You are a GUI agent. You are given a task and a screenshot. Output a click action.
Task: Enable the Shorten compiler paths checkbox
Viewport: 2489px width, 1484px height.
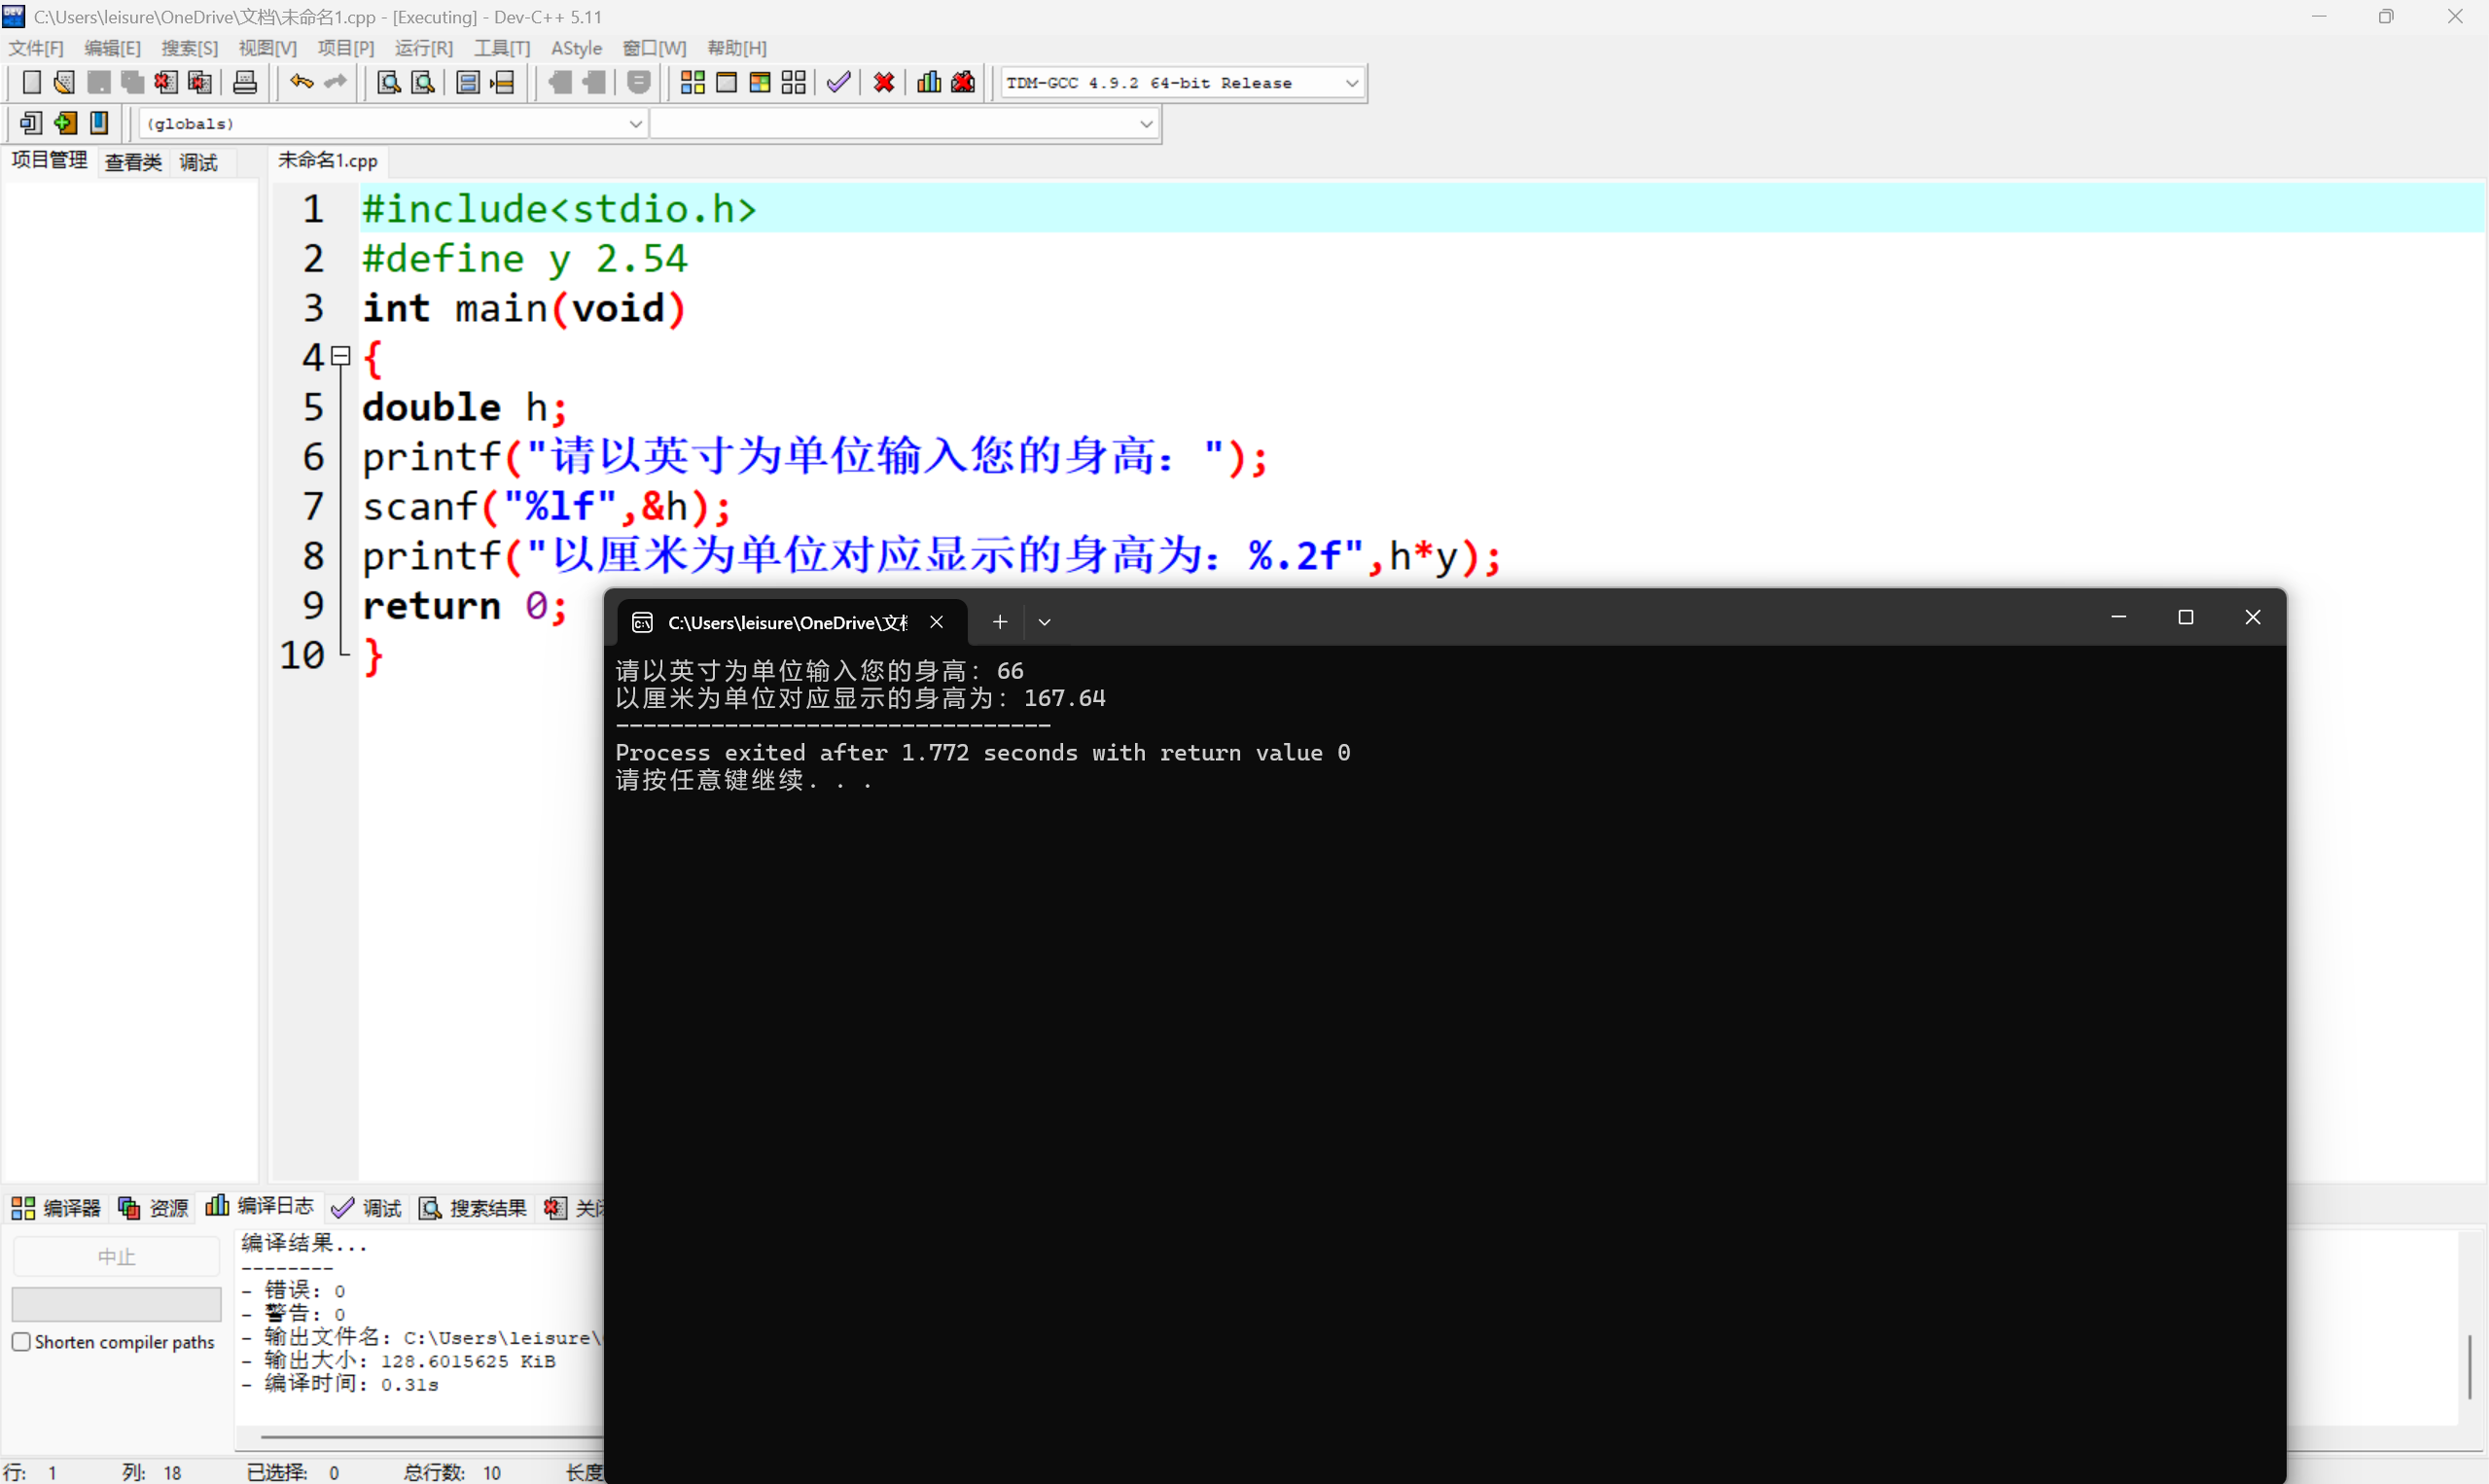[21, 1341]
